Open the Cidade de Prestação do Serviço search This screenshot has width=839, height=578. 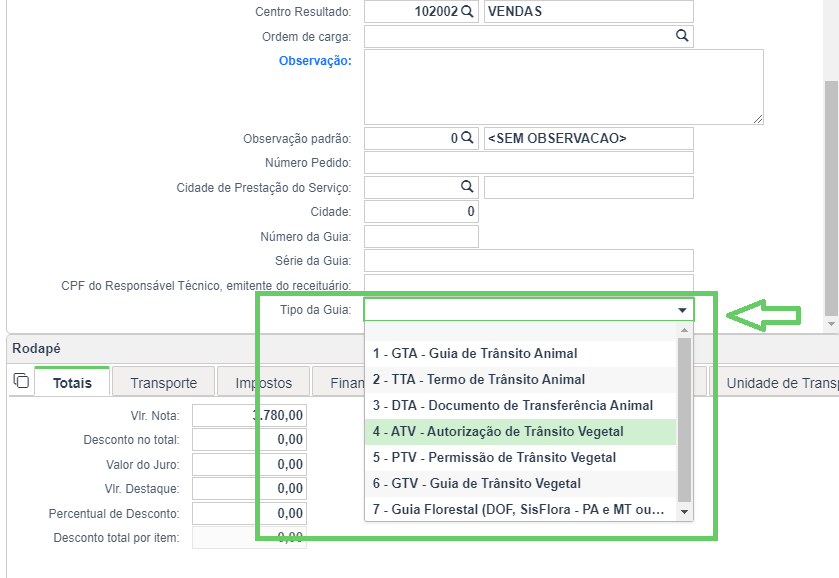click(467, 186)
